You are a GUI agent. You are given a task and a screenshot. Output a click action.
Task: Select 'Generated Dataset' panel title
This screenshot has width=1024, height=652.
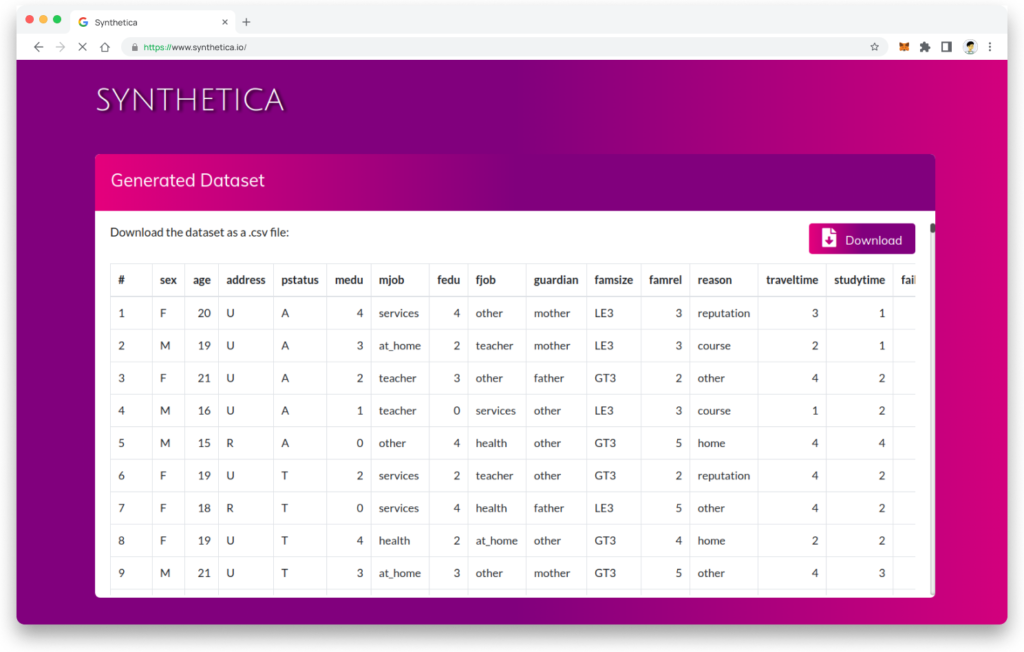tap(187, 180)
